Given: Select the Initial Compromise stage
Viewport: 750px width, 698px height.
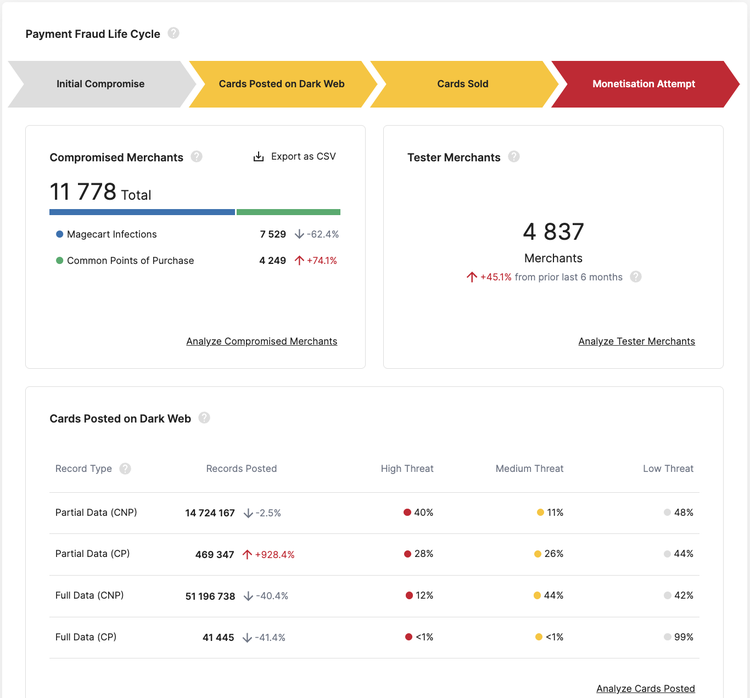Looking at the screenshot, I should point(100,84).
